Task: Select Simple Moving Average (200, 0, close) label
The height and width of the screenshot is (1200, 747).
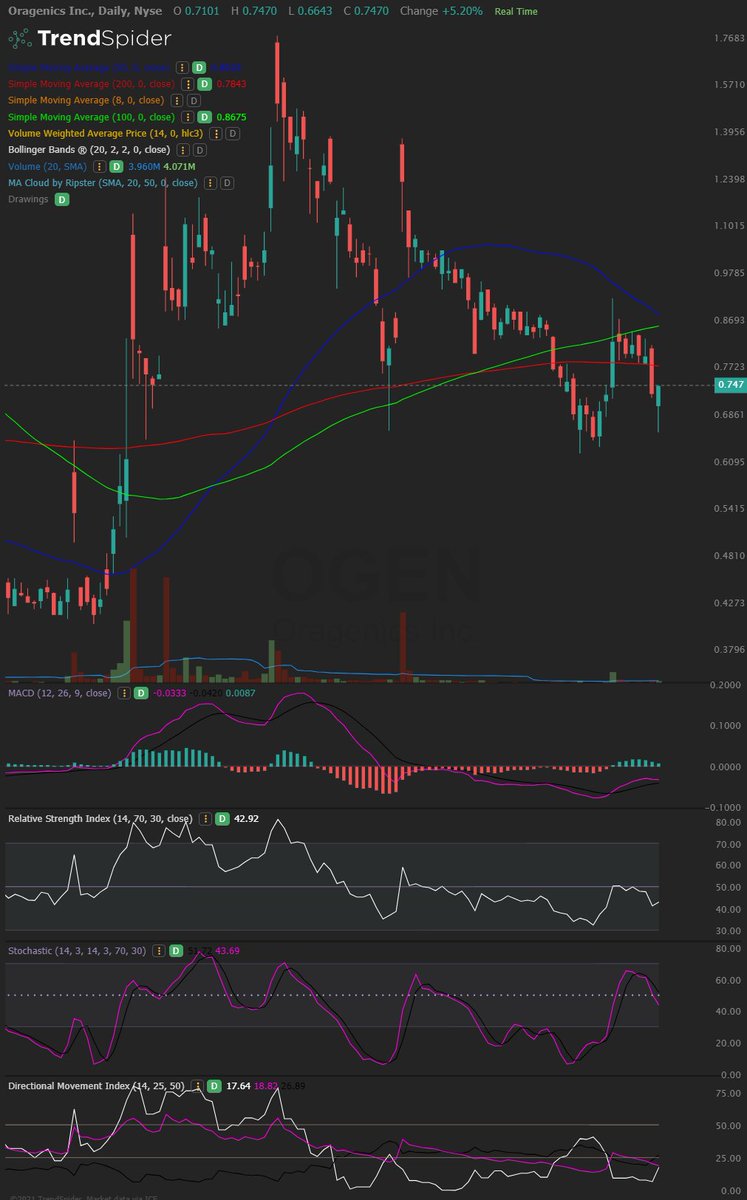Action: 90,84
